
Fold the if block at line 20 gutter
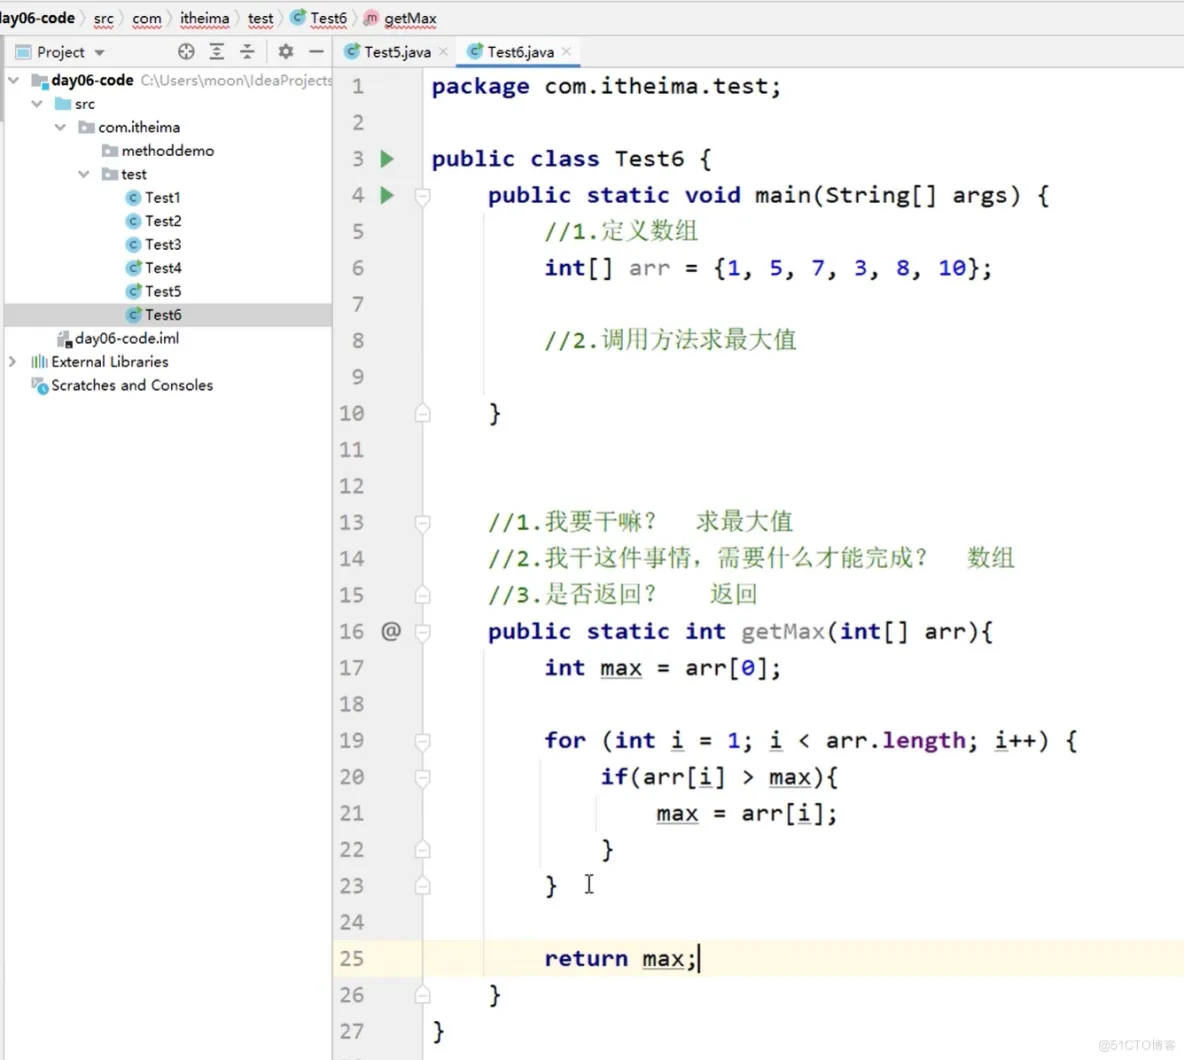click(423, 778)
